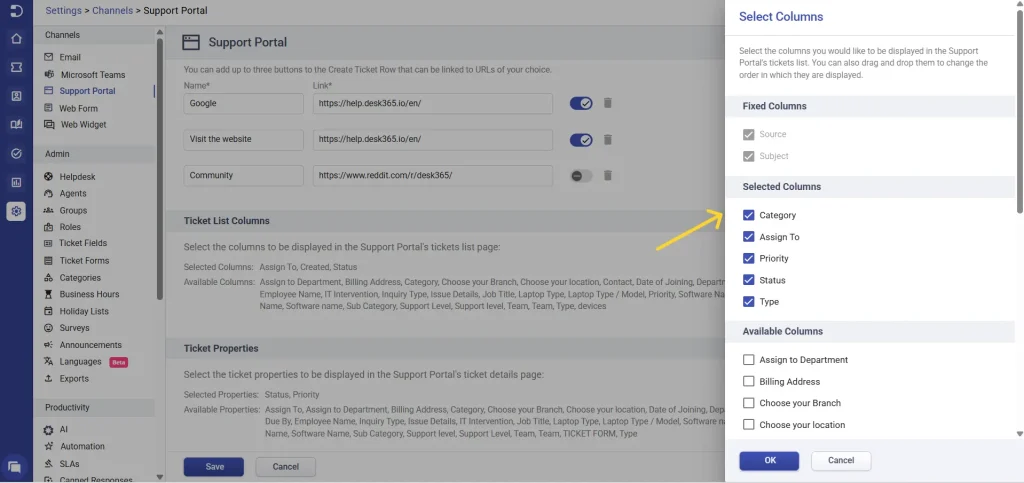Click the Visit the website name field
Screen dimensions: 1024x483
[x=244, y=140]
